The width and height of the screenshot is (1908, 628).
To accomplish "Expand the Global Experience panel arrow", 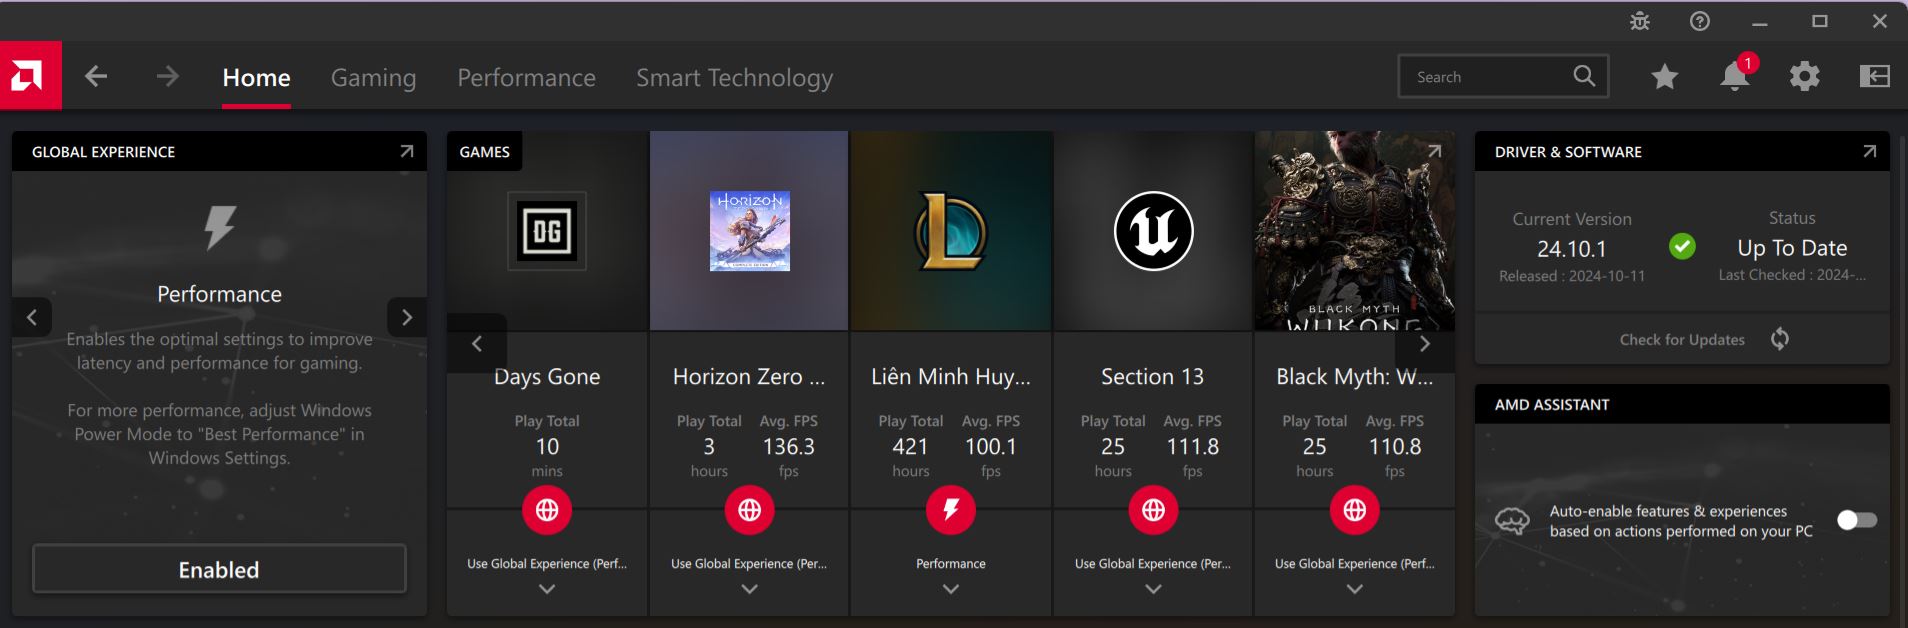I will (406, 152).
